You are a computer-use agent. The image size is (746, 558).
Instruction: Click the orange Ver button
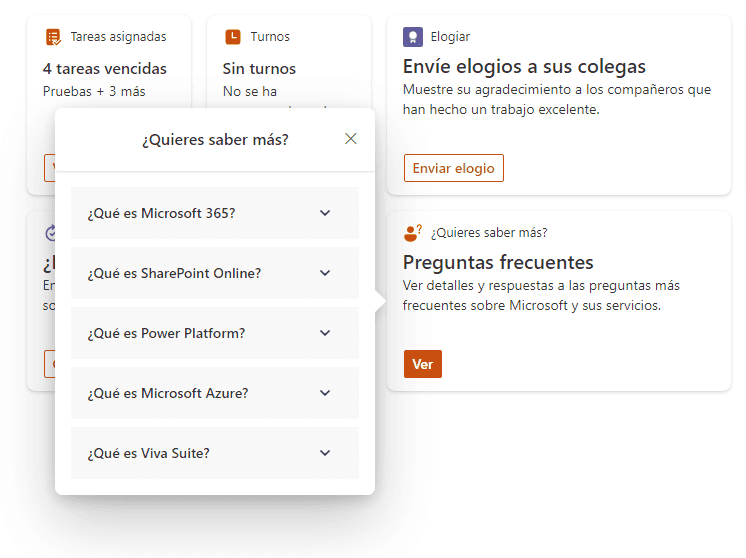coord(422,364)
